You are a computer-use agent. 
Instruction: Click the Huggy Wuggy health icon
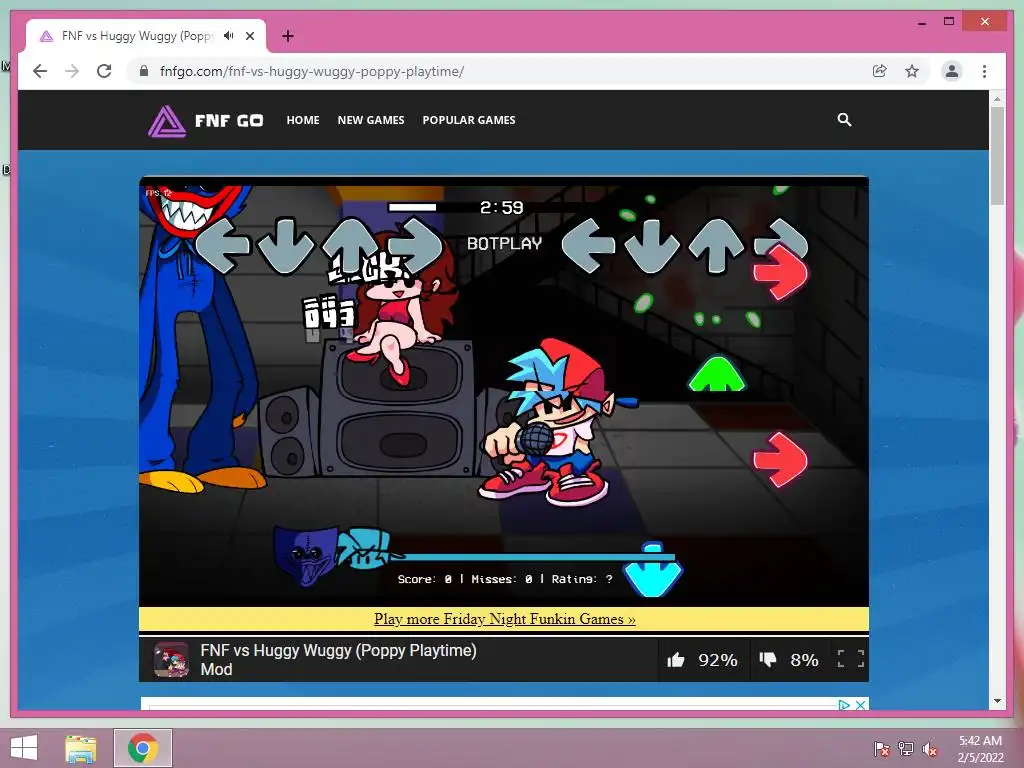click(306, 555)
